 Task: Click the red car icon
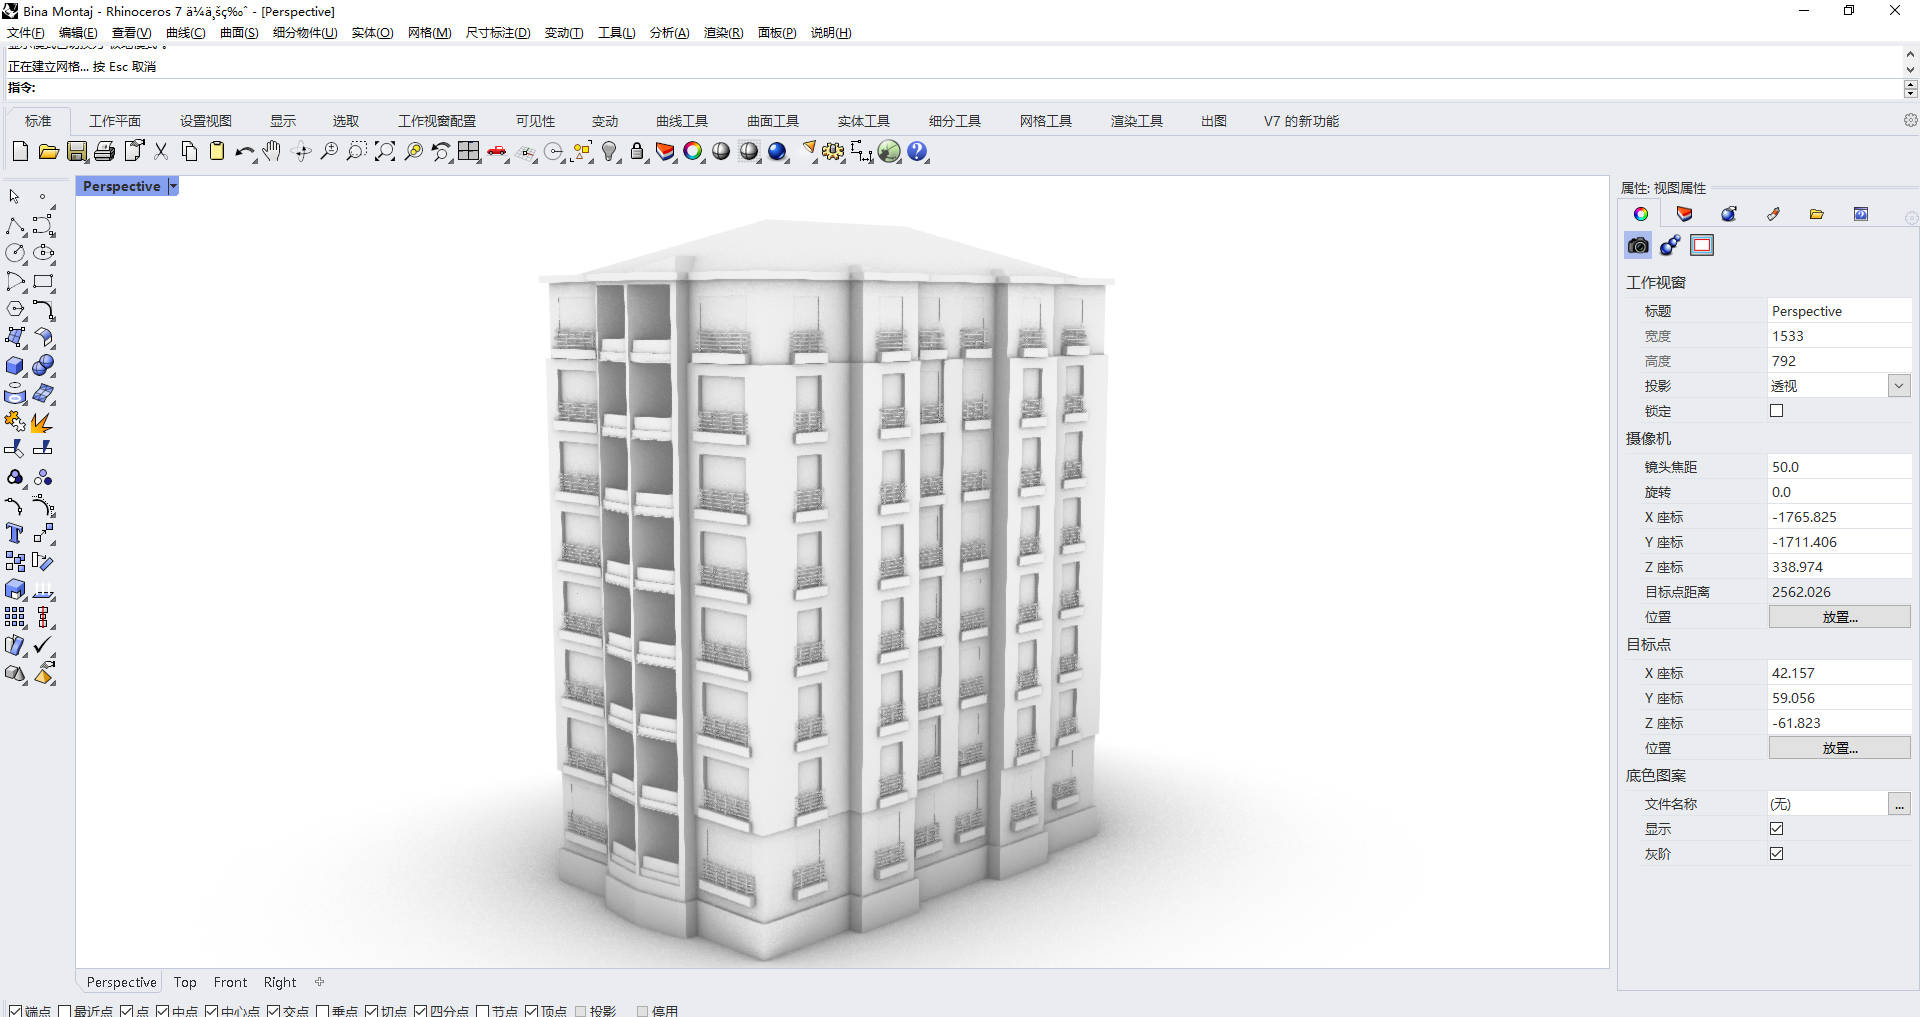point(497,151)
